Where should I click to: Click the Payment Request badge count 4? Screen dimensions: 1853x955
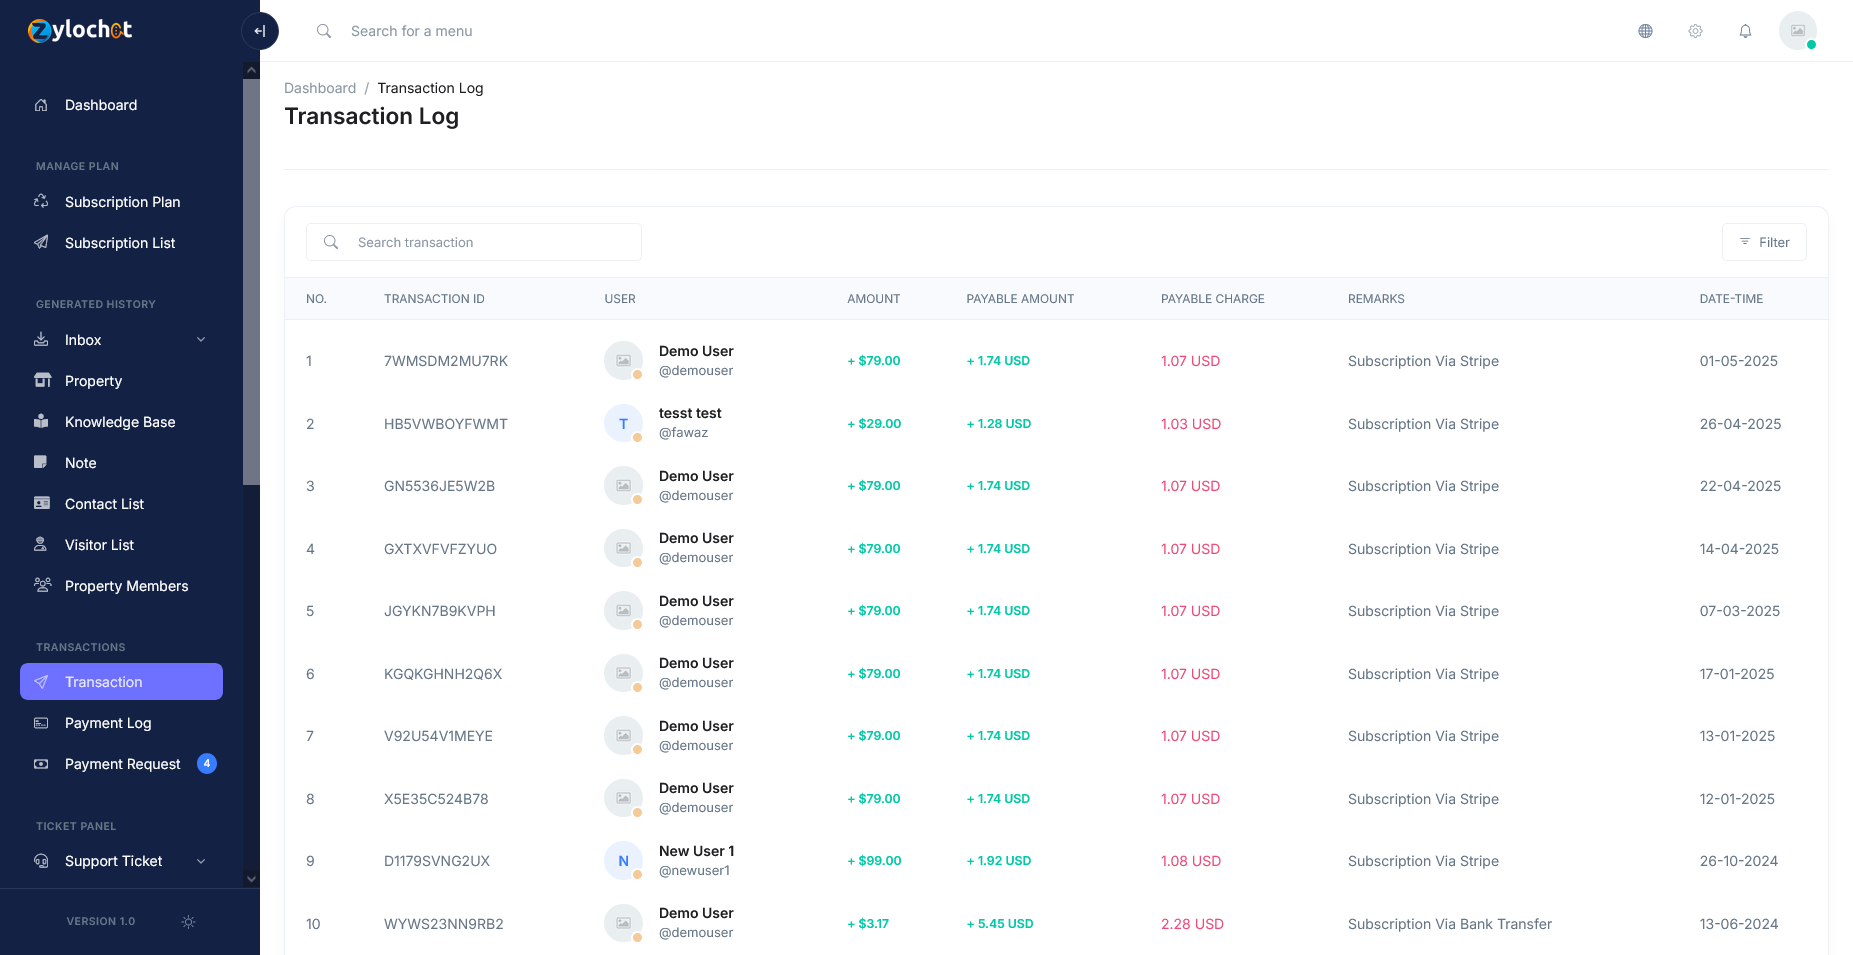point(207,764)
